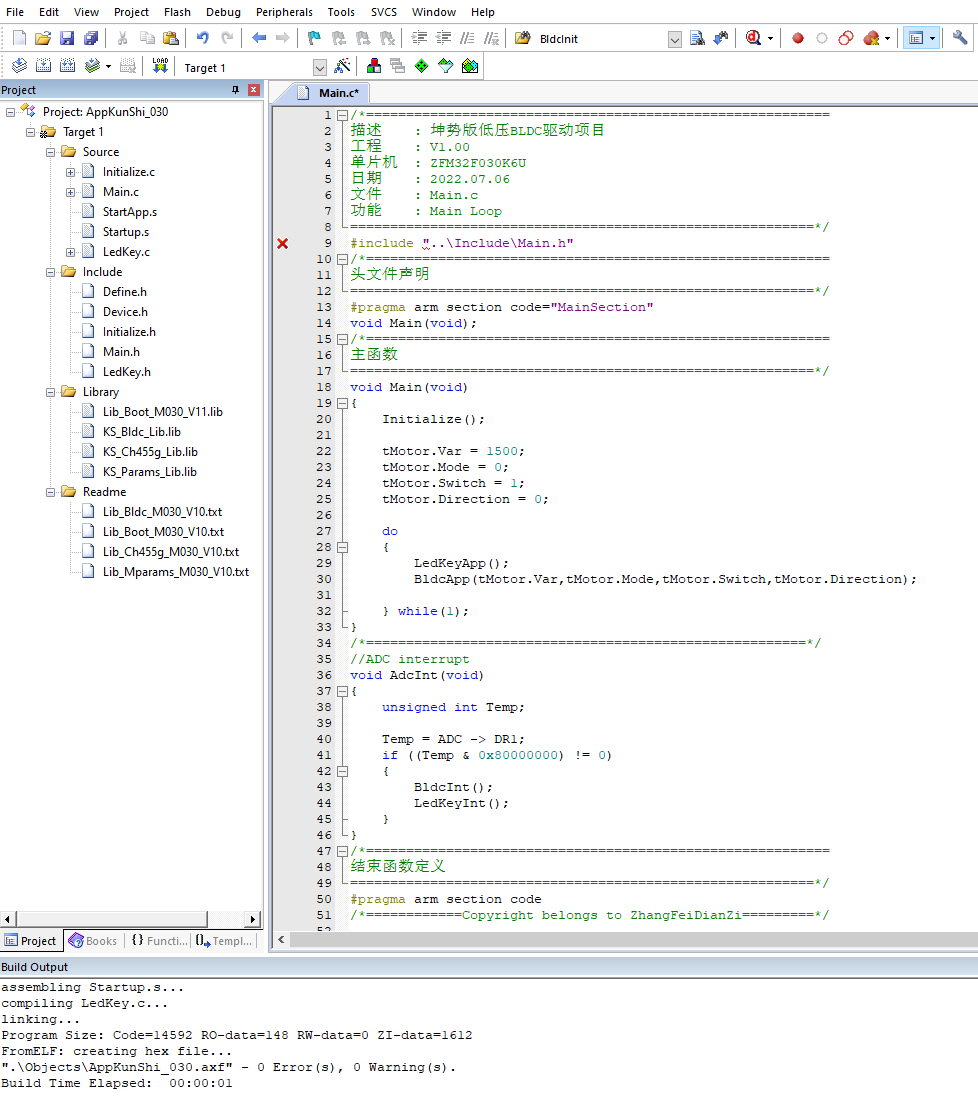The height and width of the screenshot is (1101, 978).
Task: Open Configuration via the wrench icon
Action: coord(960,39)
